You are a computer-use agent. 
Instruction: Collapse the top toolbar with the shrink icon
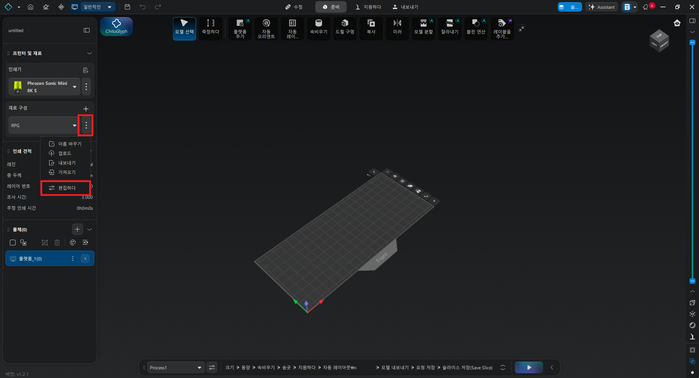[x=522, y=29]
